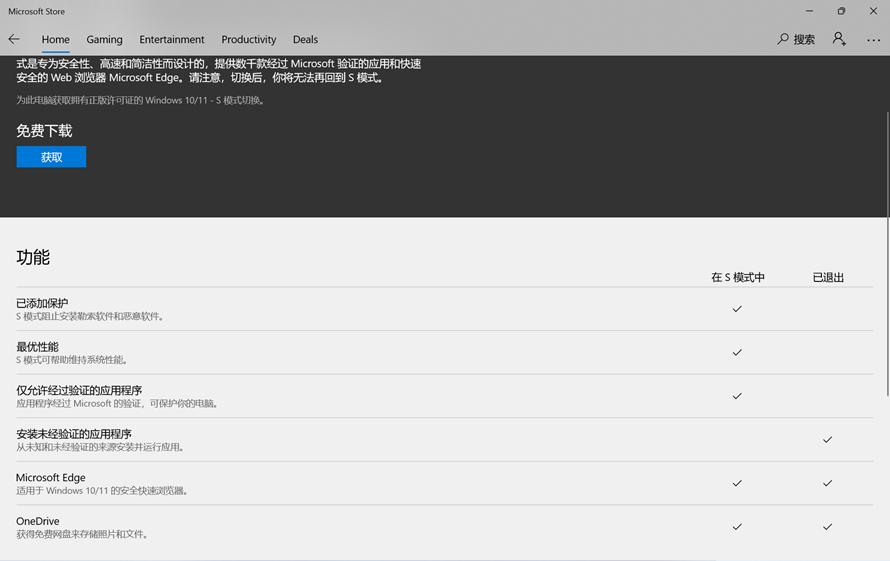
Task: Click the Microsoft Store window title
Action: (x=36, y=11)
